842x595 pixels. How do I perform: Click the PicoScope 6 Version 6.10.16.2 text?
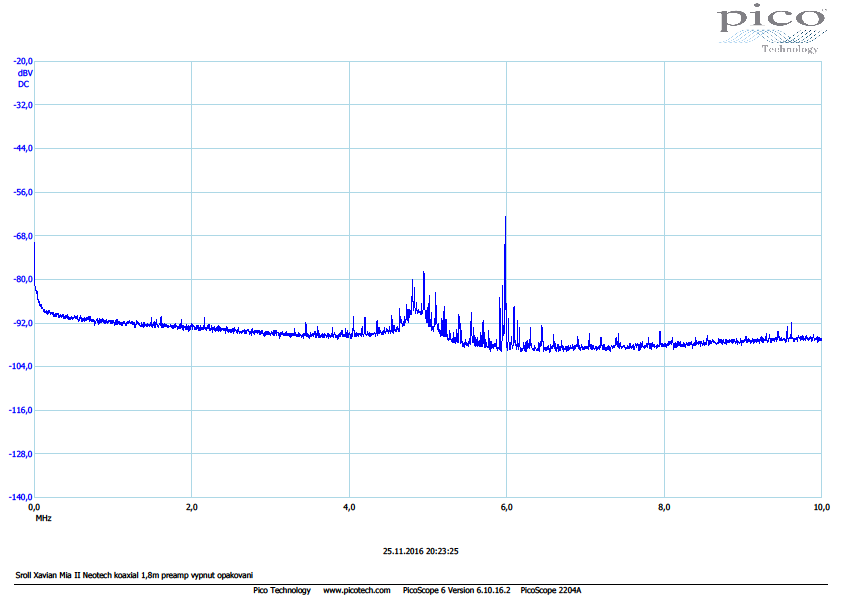pyautogui.click(x=456, y=590)
